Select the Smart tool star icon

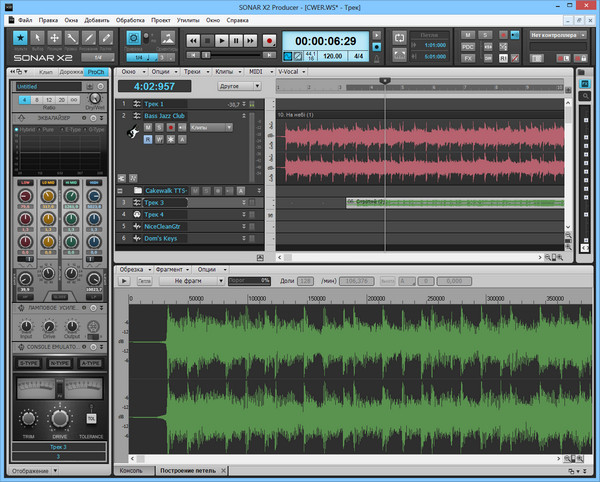[20, 38]
